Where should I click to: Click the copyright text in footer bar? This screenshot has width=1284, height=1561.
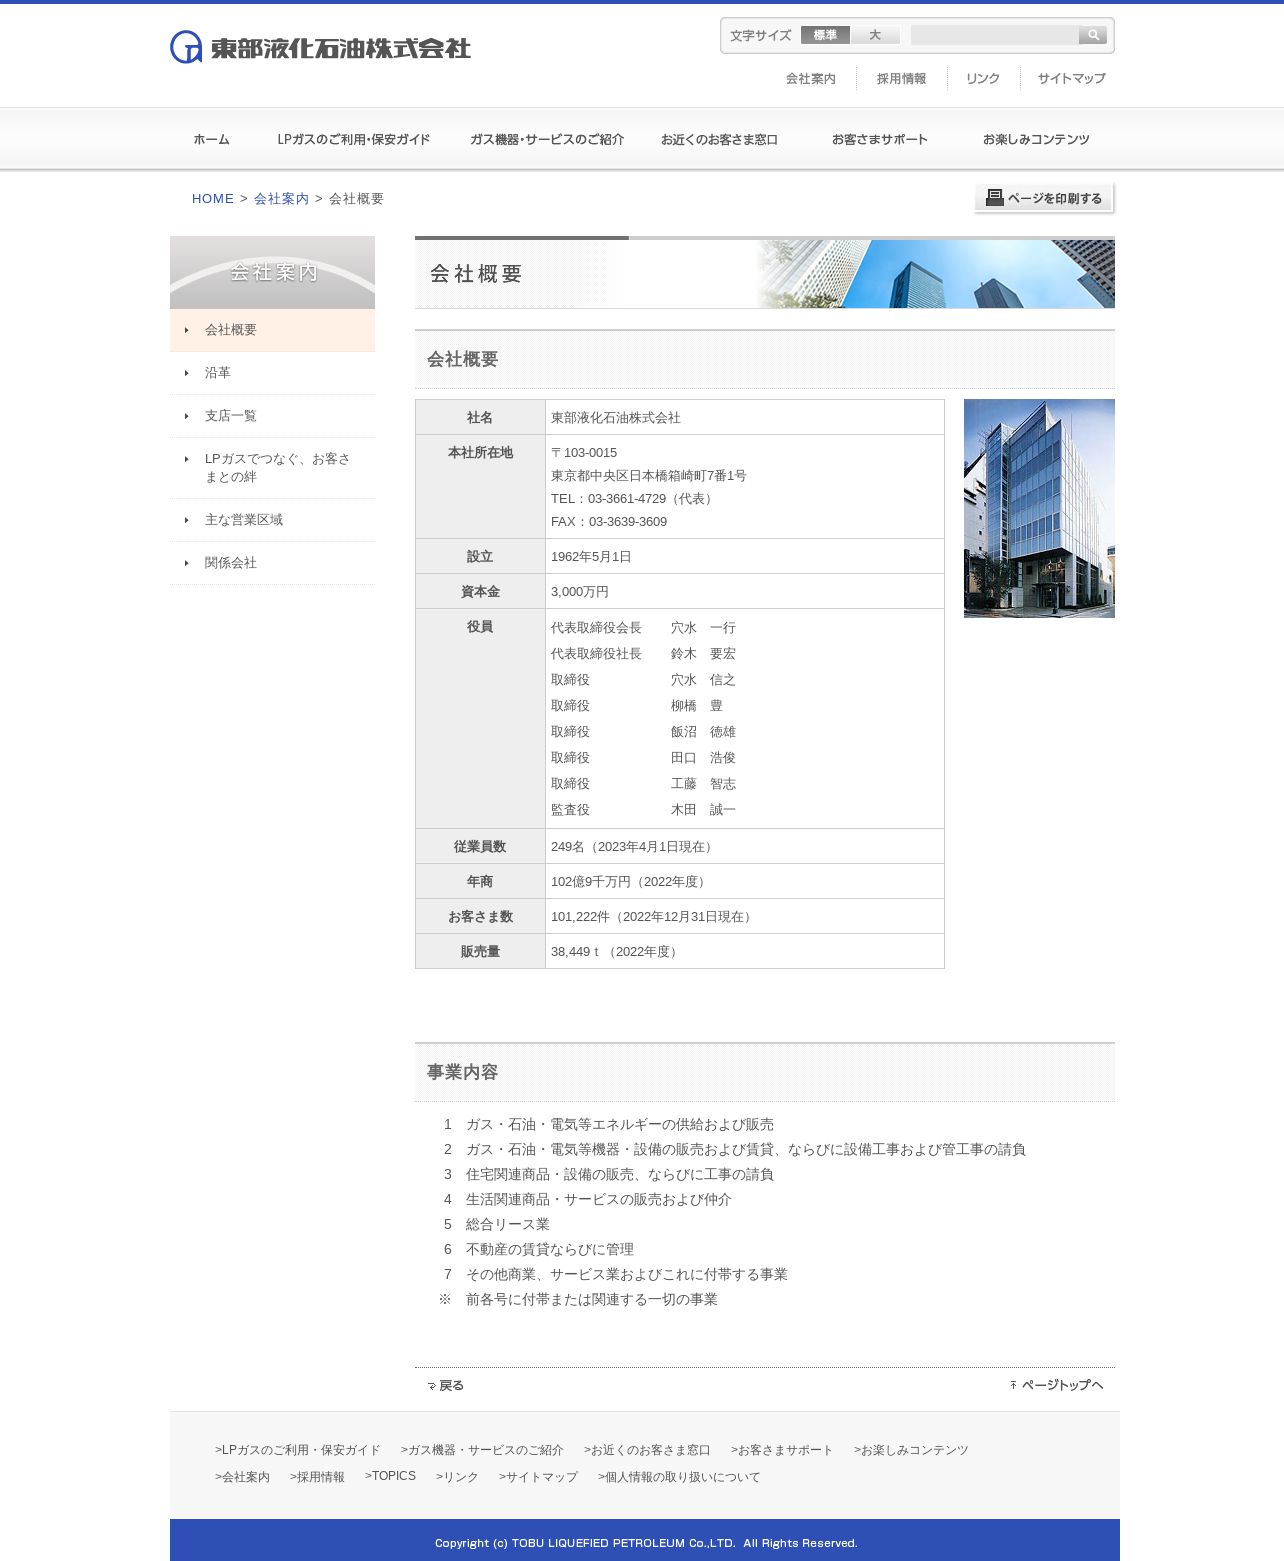[x=646, y=1543]
